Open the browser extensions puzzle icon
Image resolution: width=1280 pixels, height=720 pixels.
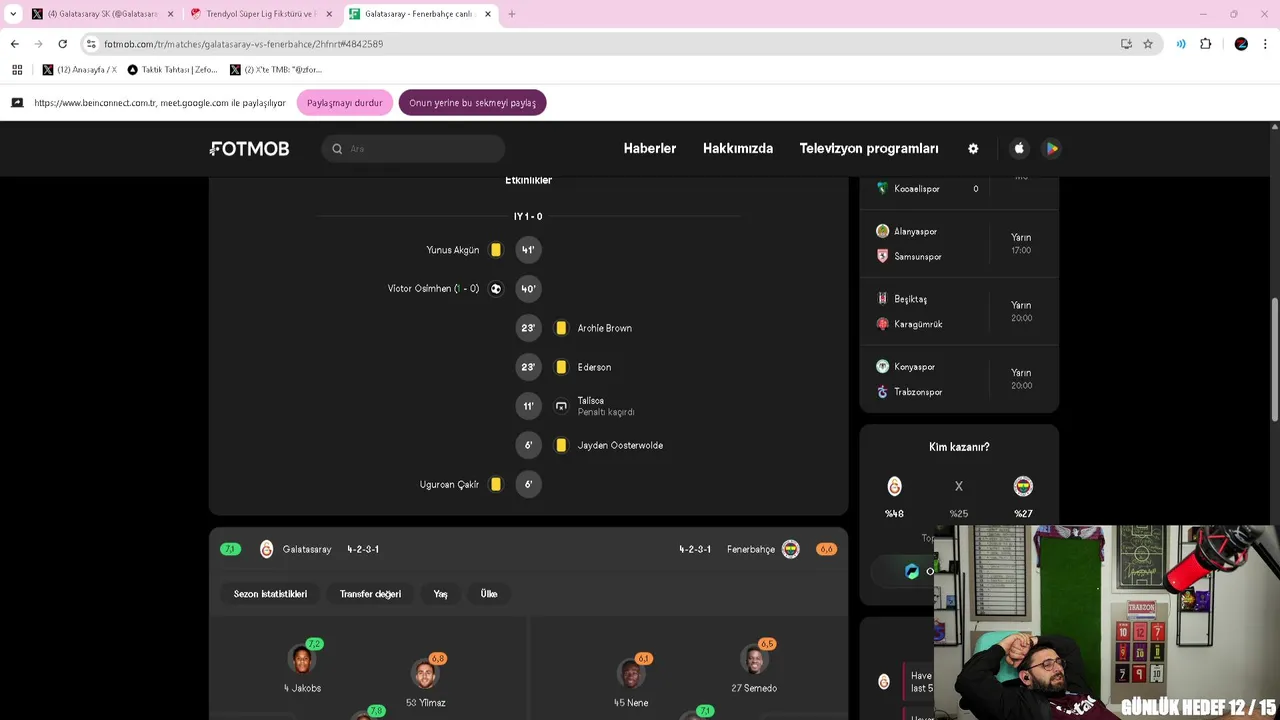point(1206,44)
